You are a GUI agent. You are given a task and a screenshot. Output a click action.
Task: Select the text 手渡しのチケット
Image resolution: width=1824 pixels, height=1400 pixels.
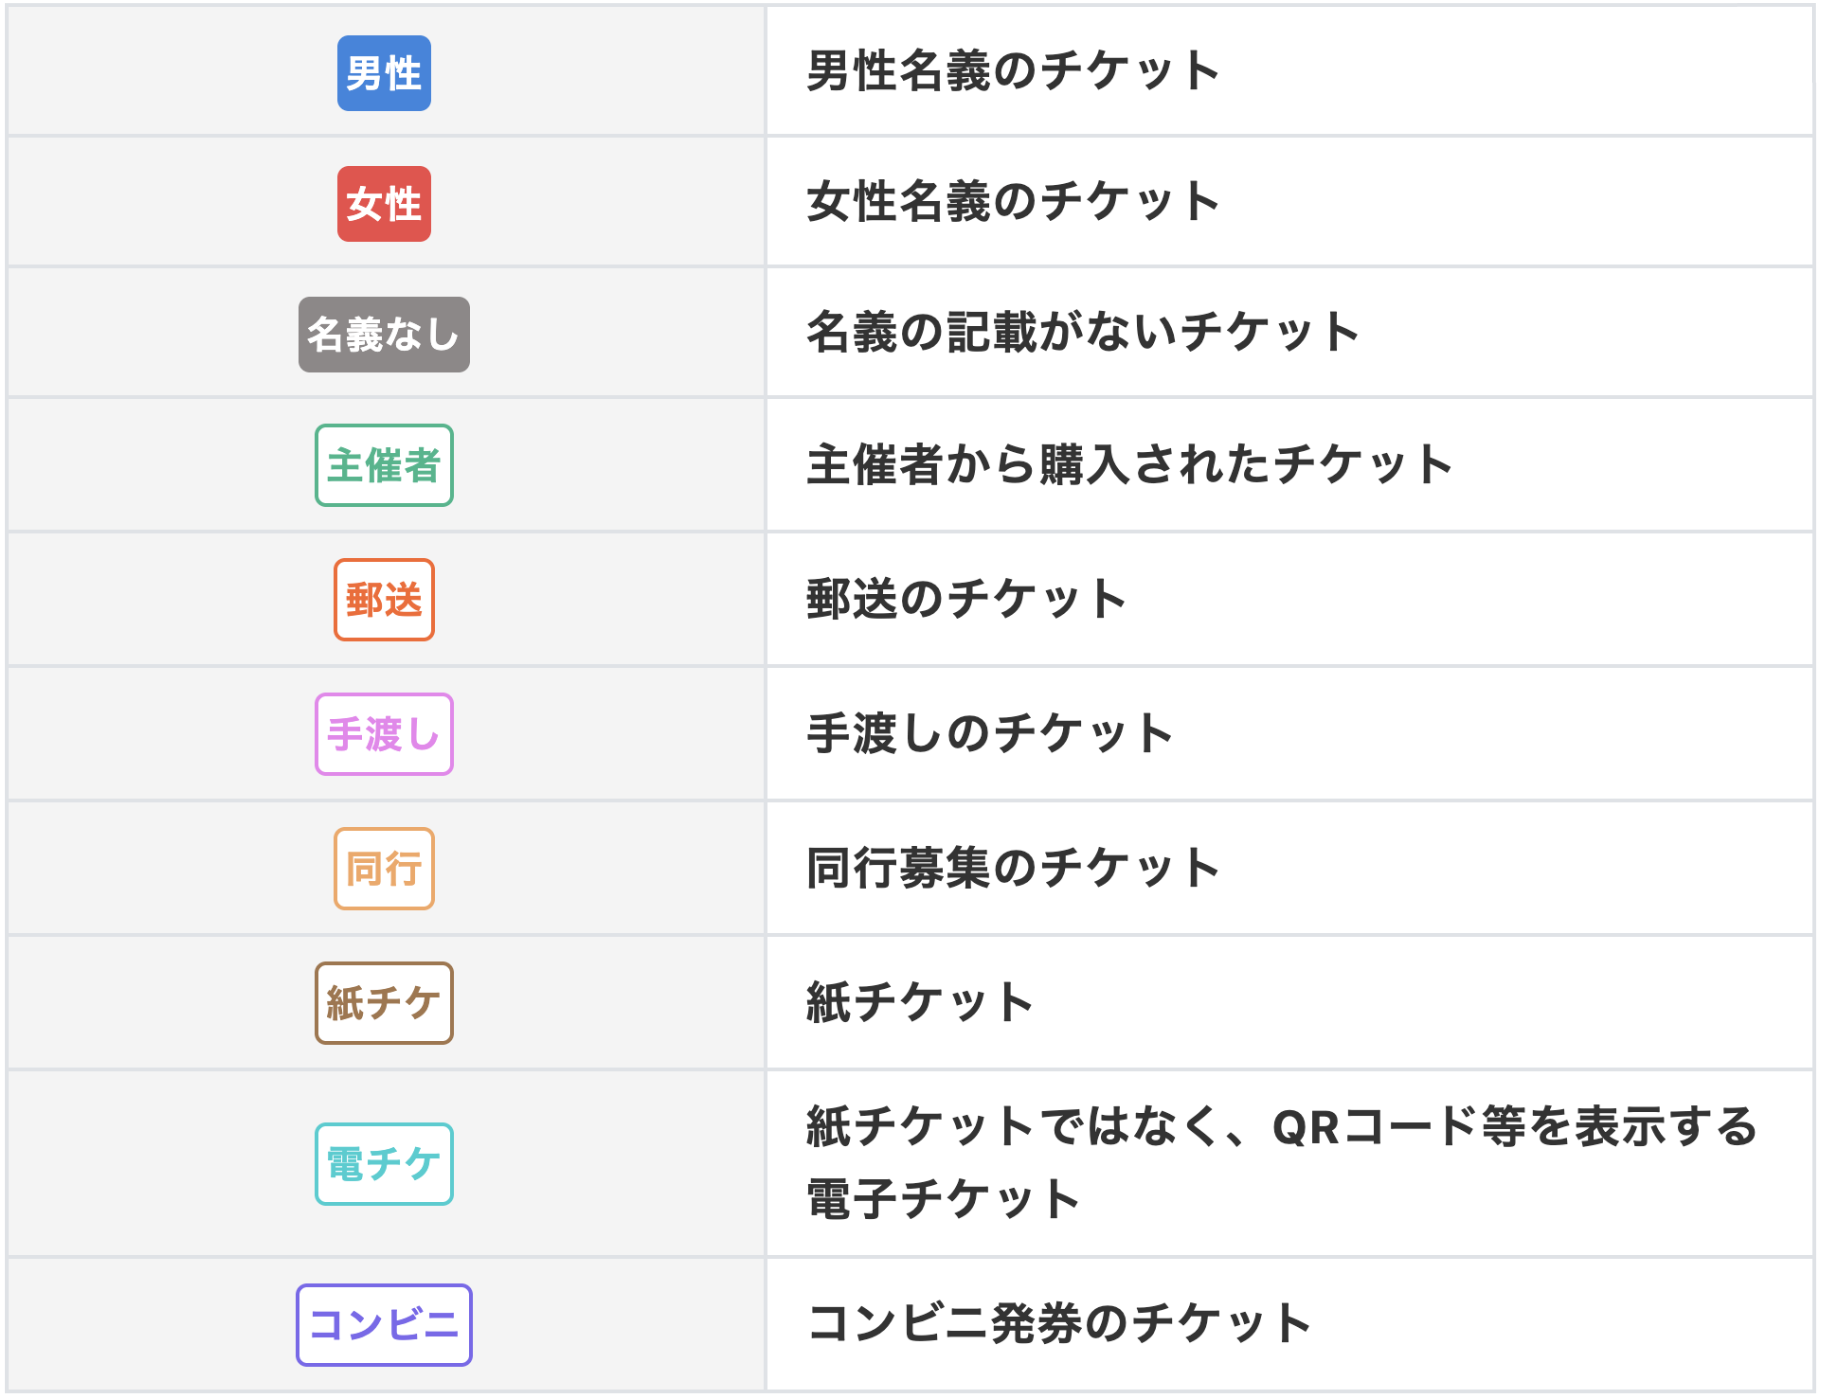[990, 734]
